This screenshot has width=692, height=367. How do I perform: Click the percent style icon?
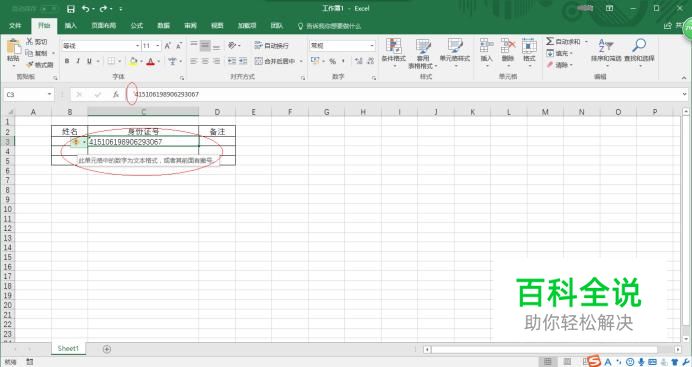point(332,61)
